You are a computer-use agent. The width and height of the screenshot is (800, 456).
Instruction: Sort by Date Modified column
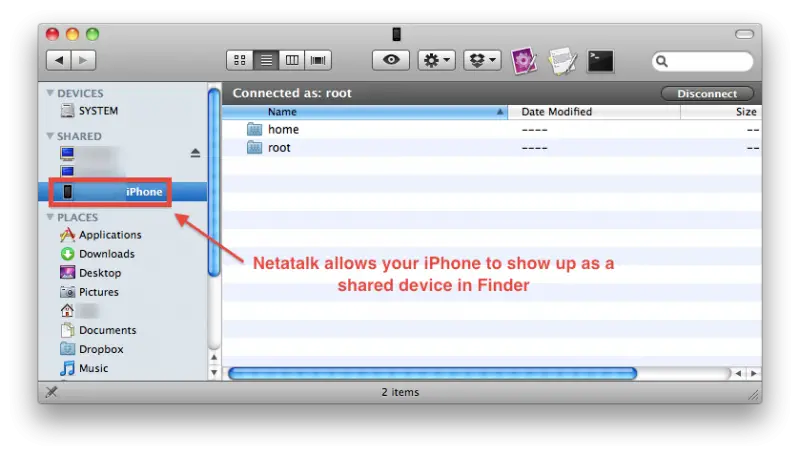tap(594, 112)
